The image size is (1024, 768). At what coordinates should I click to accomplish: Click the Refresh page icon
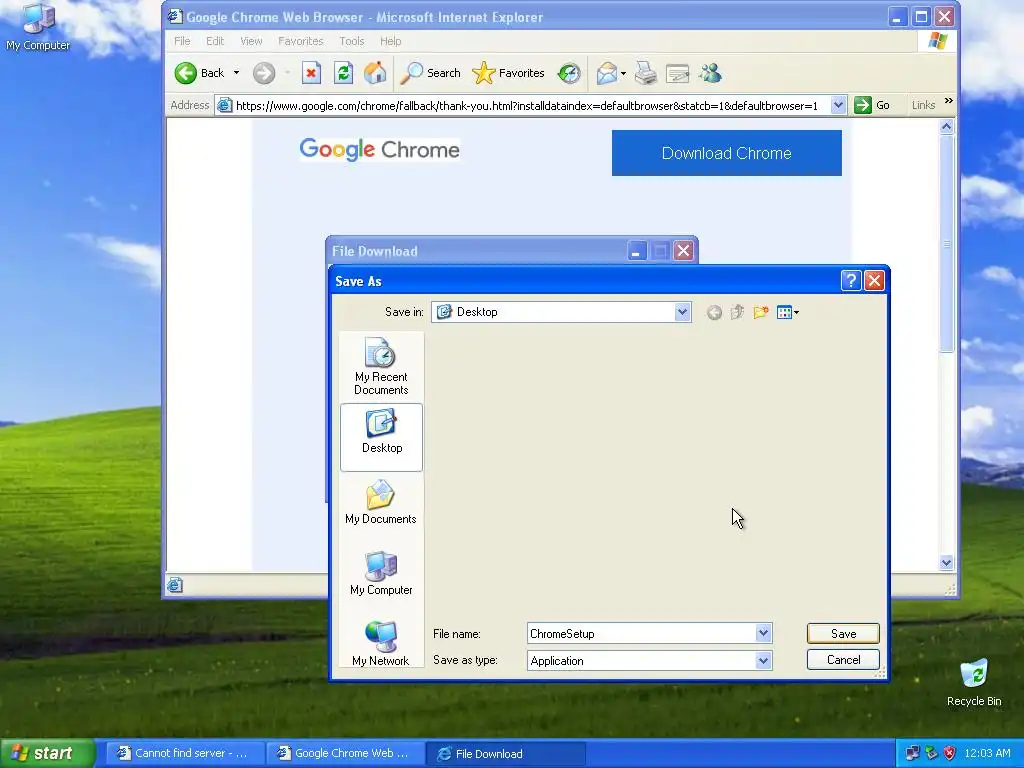click(344, 73)
